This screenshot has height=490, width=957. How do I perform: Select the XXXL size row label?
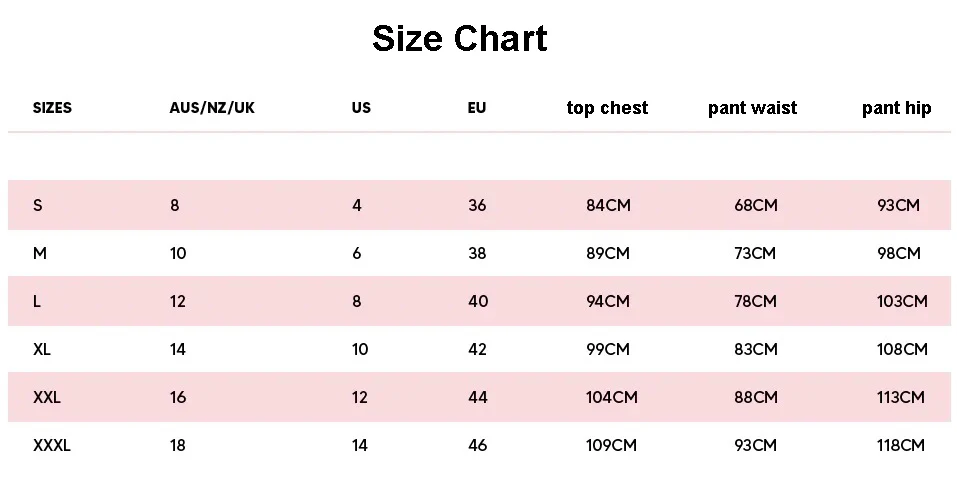[x=52, y=446]
